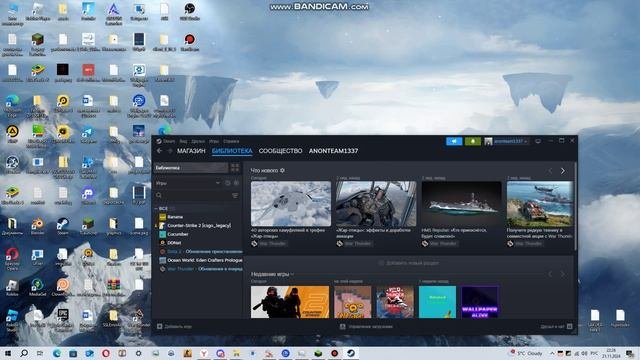The image size is (640, 360).
Task: Open Task View in the taskbar
Action: (40, 353)
